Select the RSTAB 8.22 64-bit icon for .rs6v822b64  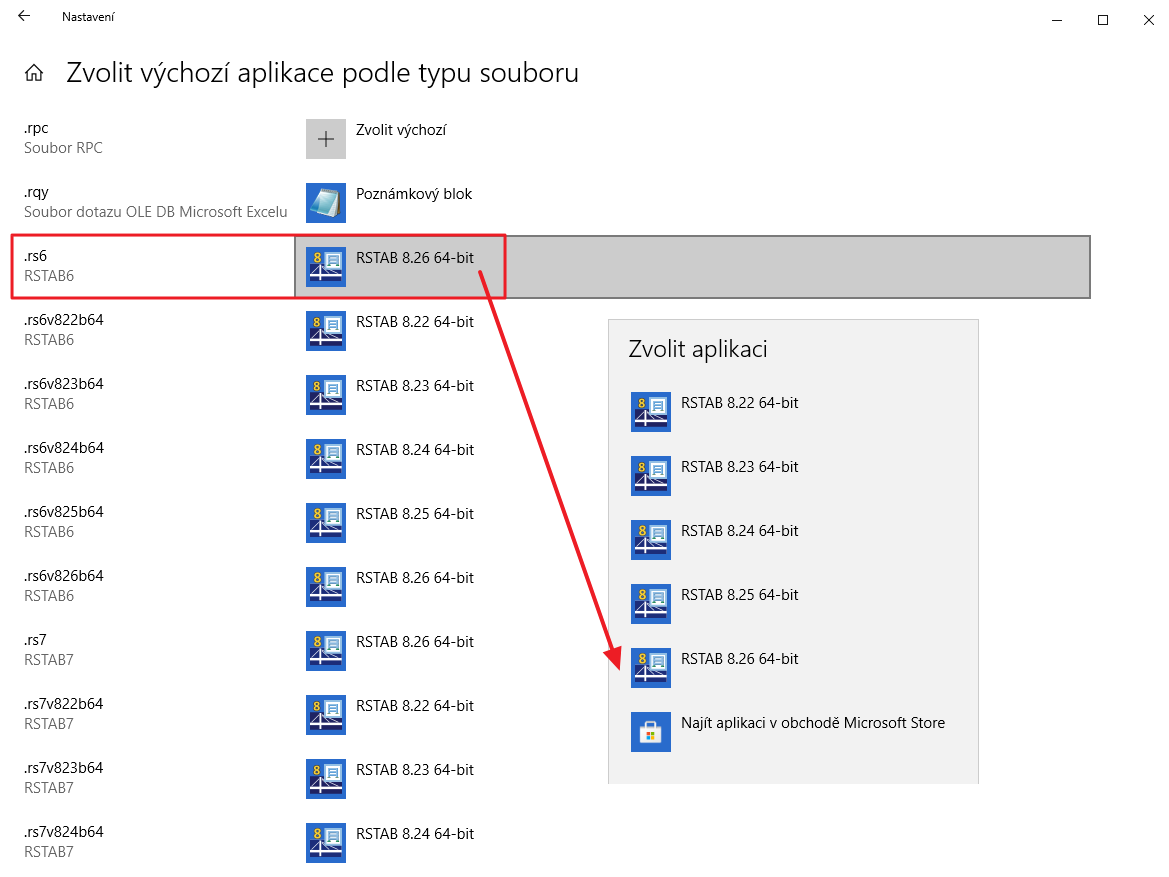[x=325, y=331]
